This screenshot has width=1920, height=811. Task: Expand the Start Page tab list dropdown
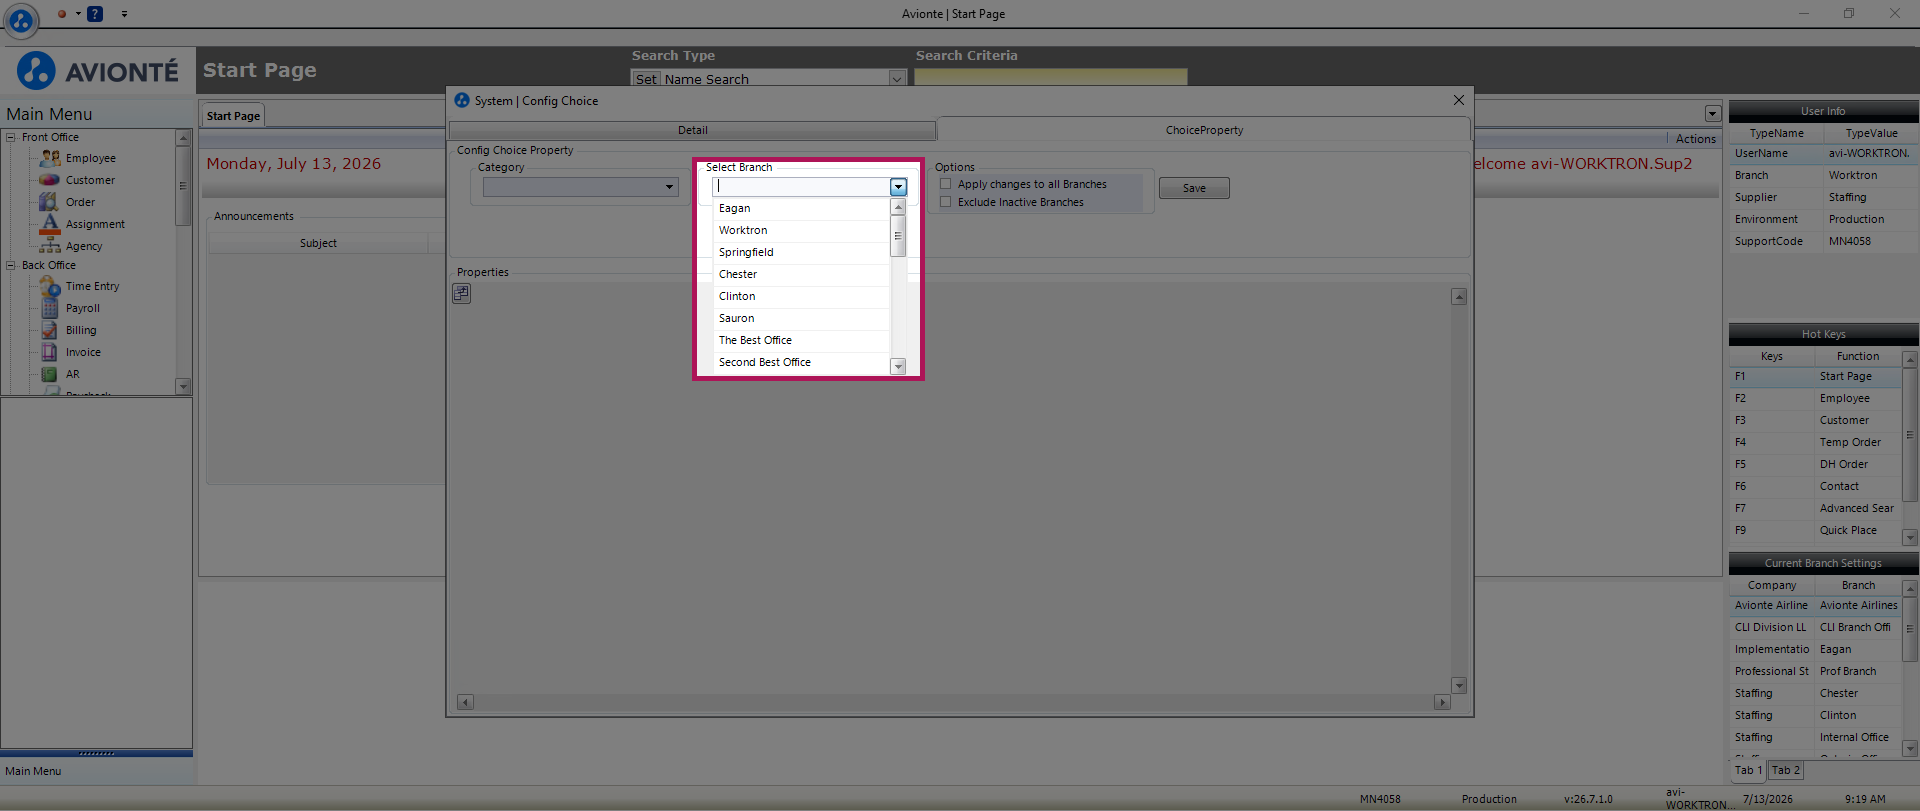point(1713,114)
